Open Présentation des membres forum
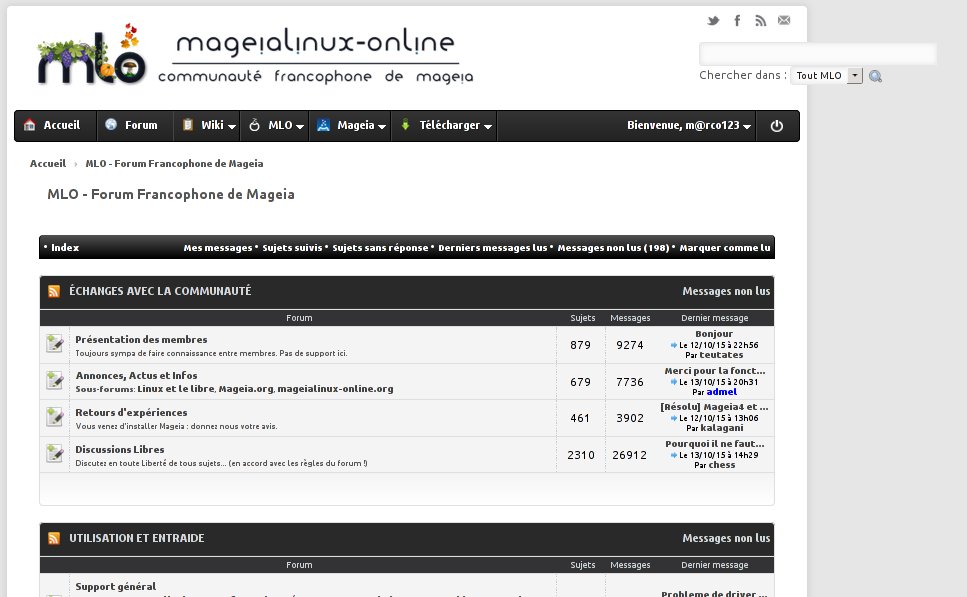967x597 pixels. (141, 340)
